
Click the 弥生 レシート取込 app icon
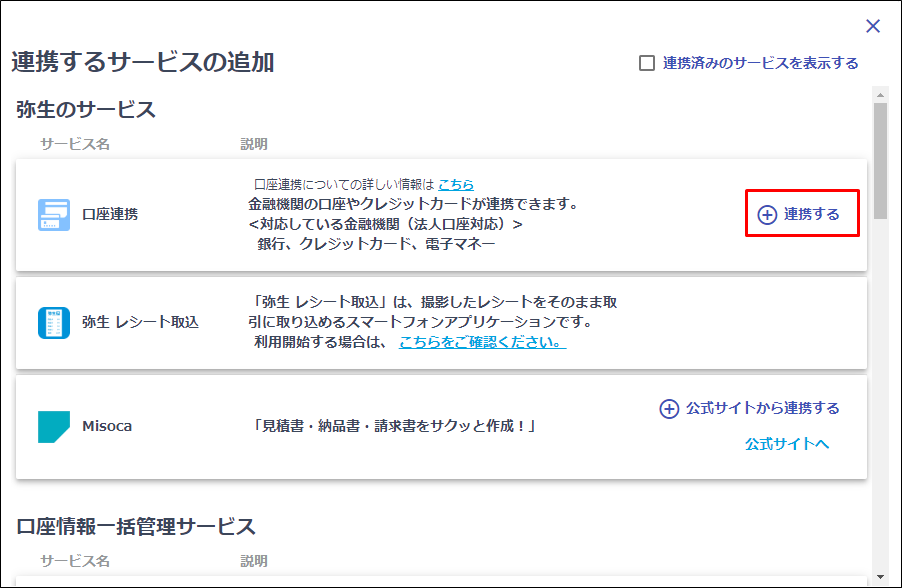coord(54,323)
